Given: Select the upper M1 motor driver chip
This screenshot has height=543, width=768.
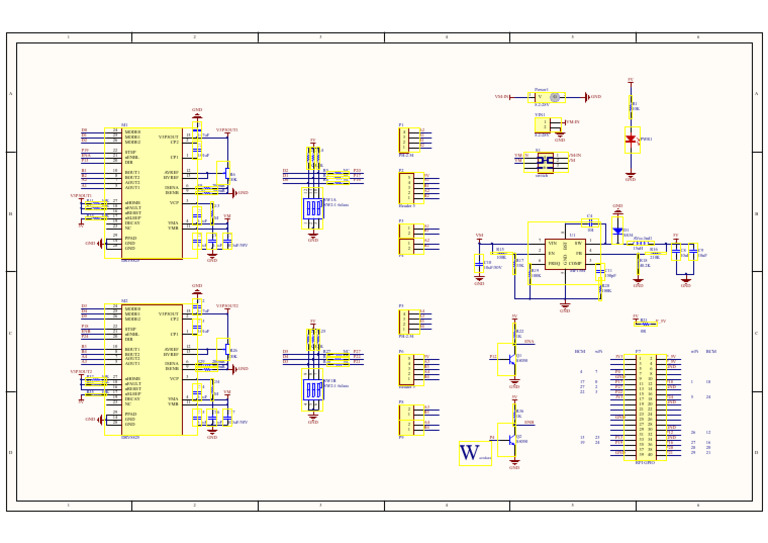Looking at the screenshot, I should click(x=152, y=193).
